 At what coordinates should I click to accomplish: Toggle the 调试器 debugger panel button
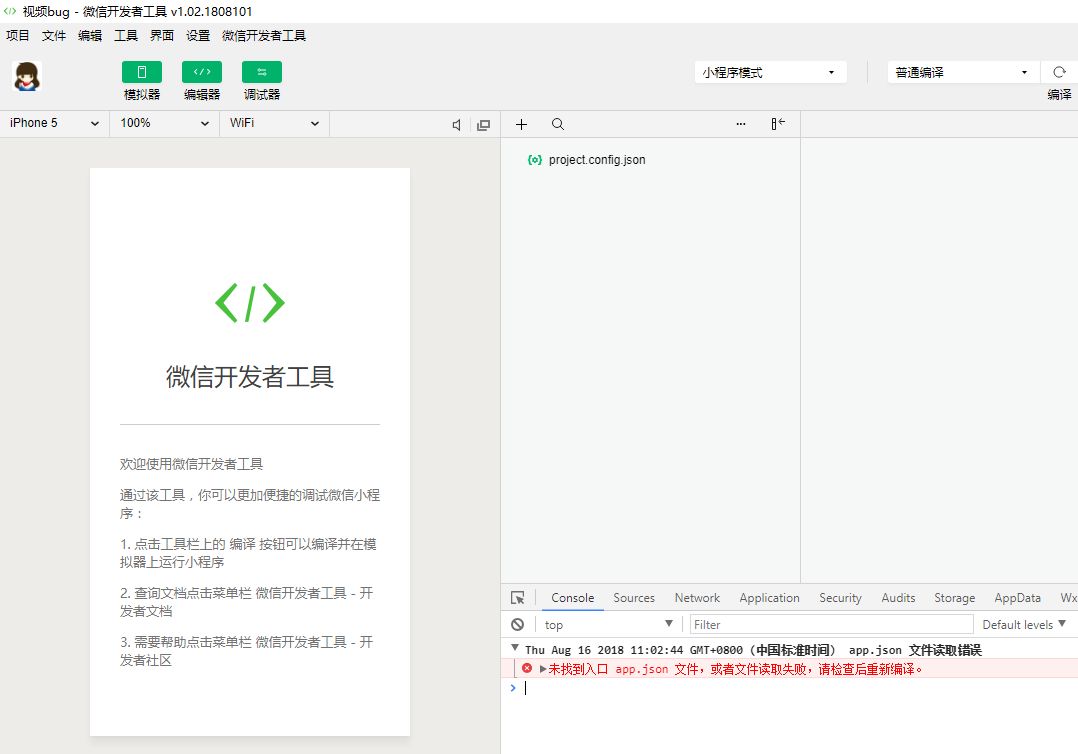click(x=261, y=72)
